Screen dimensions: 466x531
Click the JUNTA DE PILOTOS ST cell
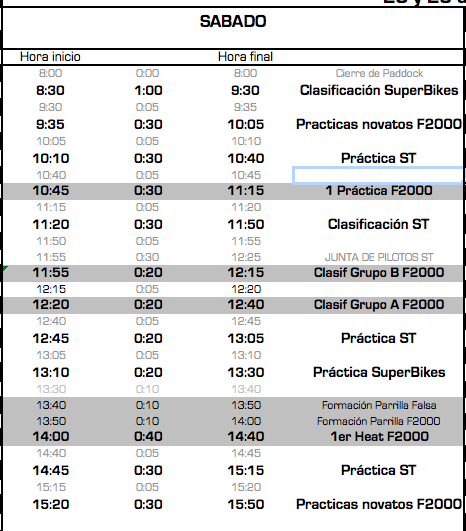pyautogui.click(x=379, y=257)
